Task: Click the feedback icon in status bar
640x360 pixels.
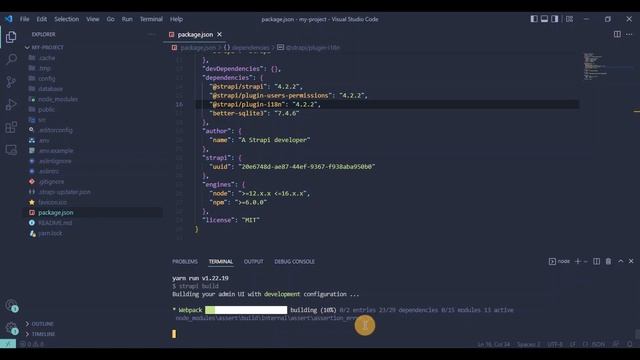Action: click(x=616, y=344)
